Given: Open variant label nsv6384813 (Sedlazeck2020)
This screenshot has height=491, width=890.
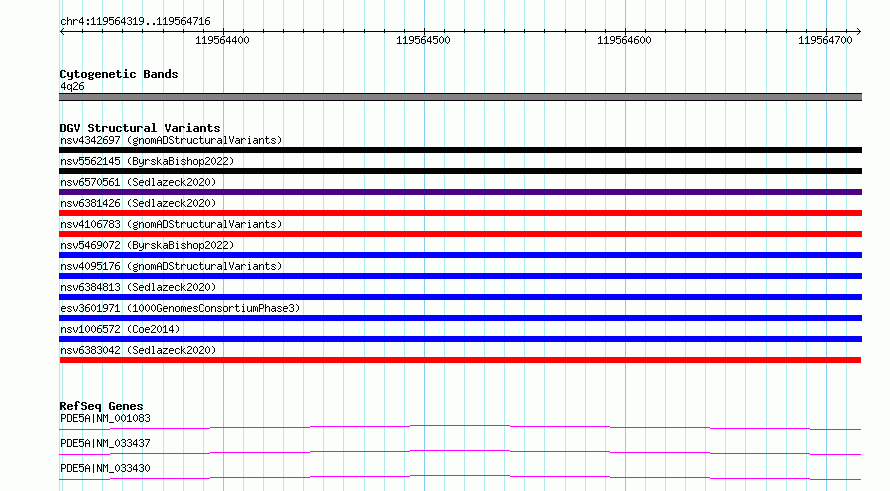Looking at the screenshot, I should pos(138,287).
